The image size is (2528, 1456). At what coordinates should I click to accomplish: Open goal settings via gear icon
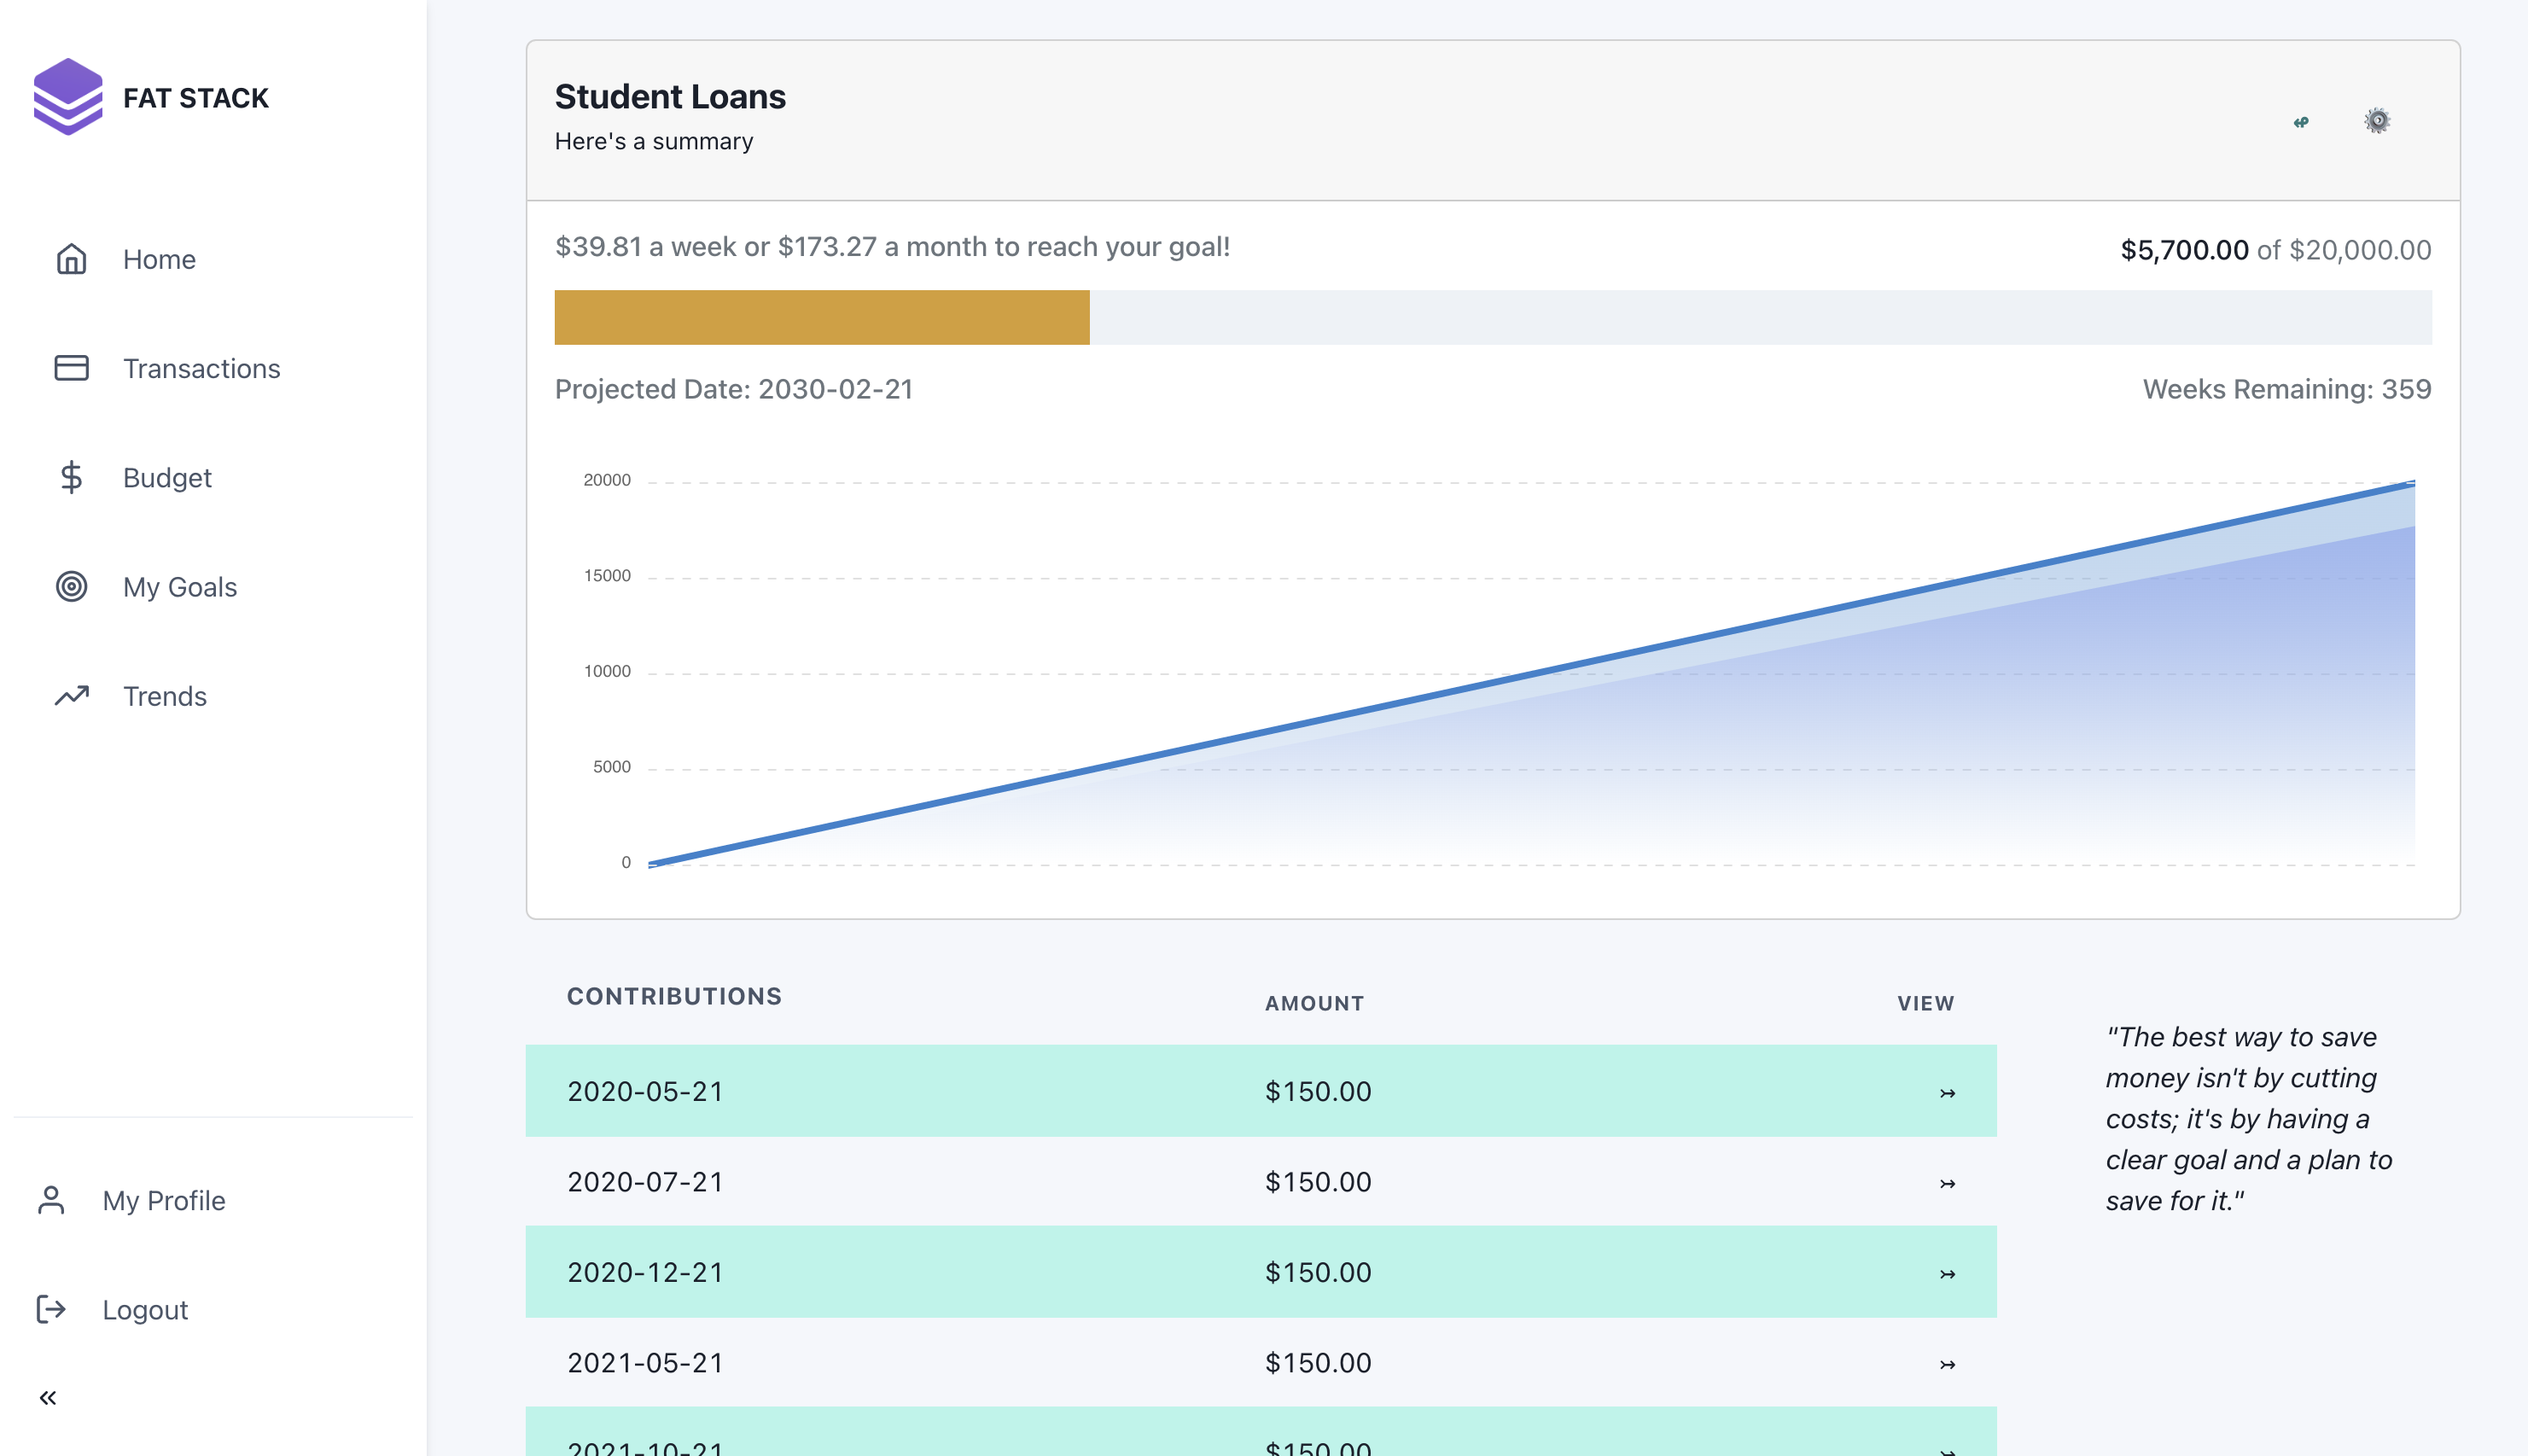(x=2377, y=121)
